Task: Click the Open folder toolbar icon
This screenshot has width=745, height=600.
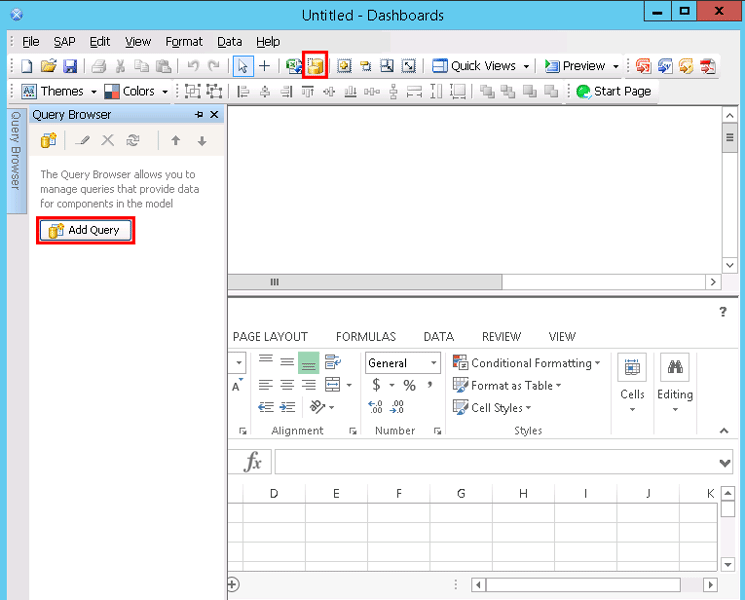Action: 48,66
